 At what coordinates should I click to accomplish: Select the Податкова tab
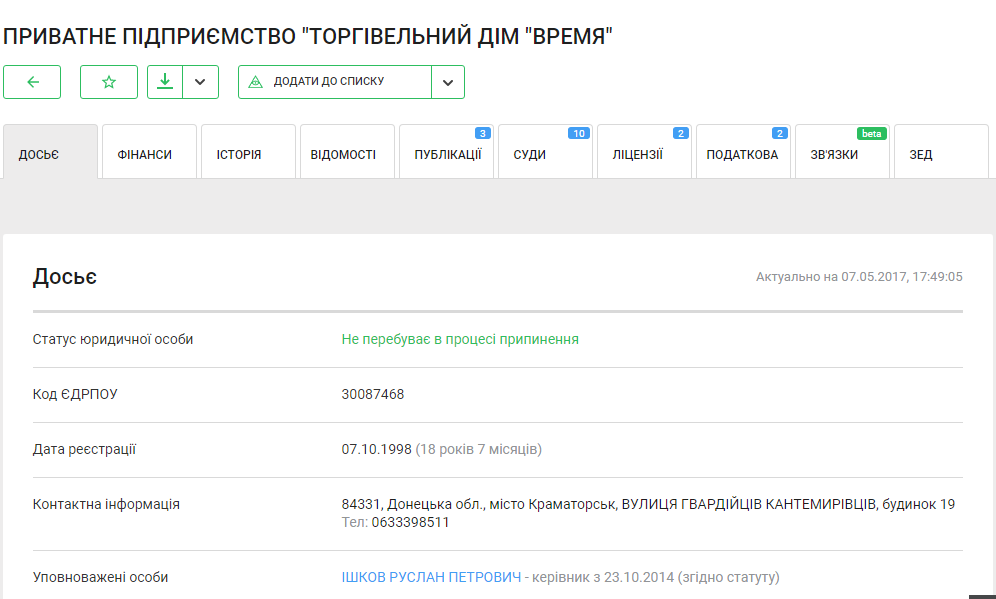pyautogui.click(x=742, y=154)
